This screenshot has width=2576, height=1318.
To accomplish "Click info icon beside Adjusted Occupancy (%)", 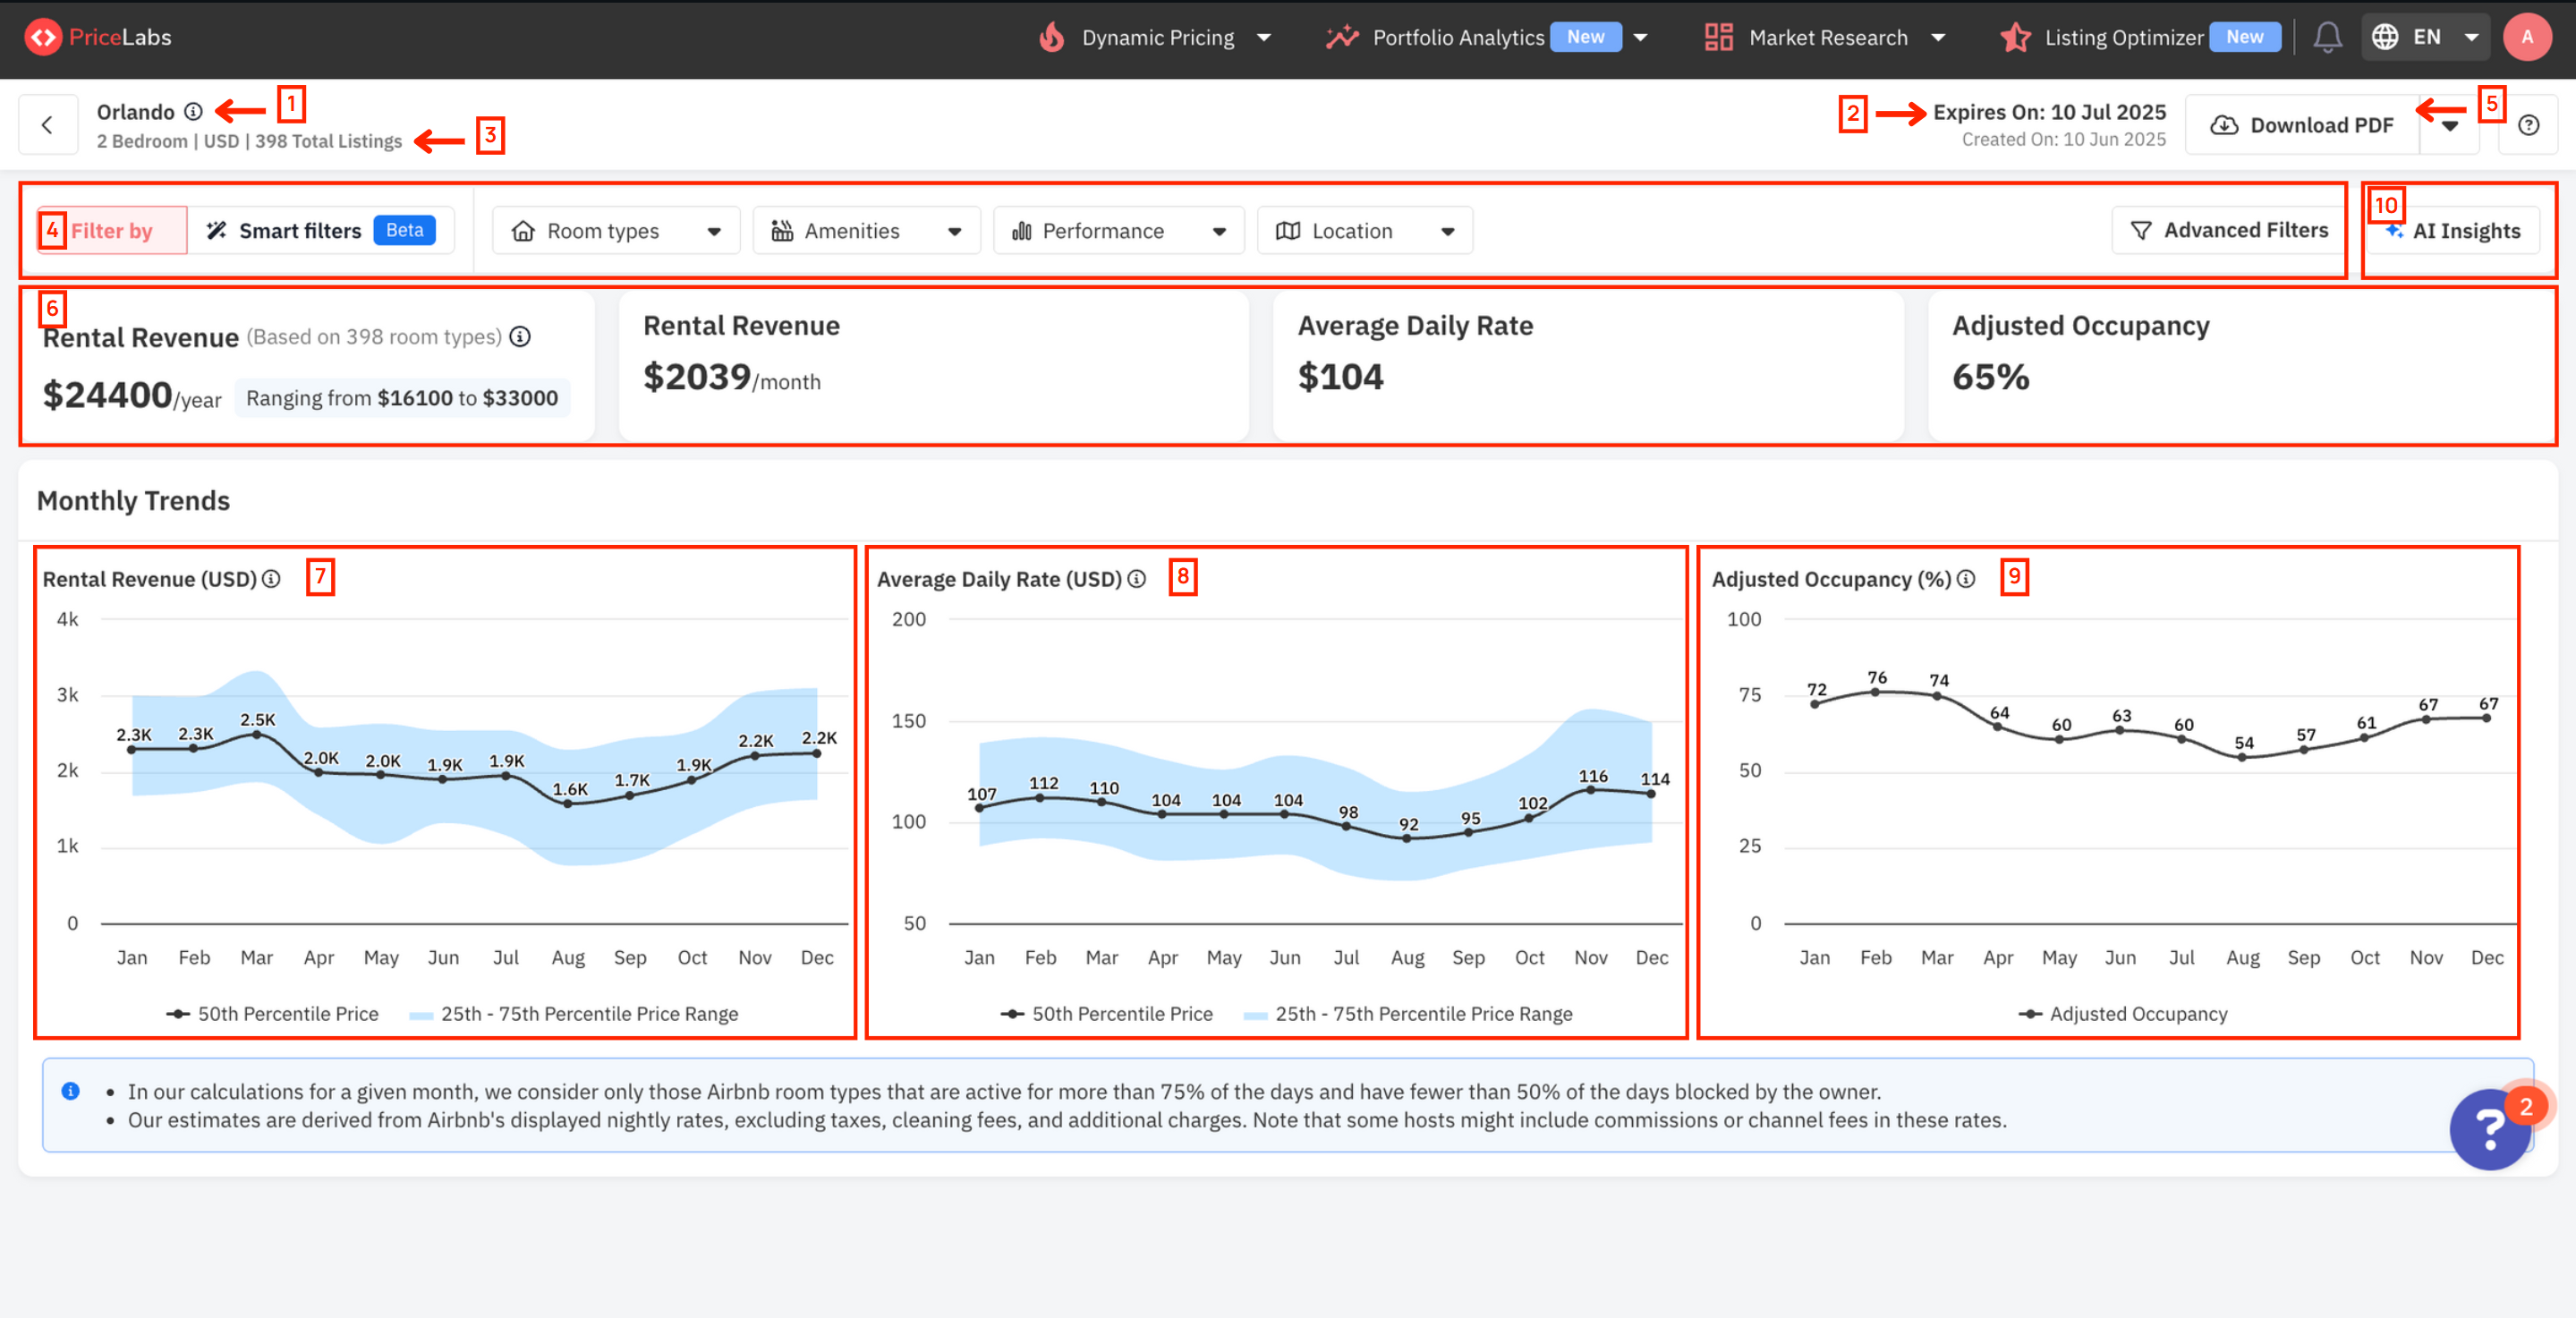I will (x=1966, y=579).
